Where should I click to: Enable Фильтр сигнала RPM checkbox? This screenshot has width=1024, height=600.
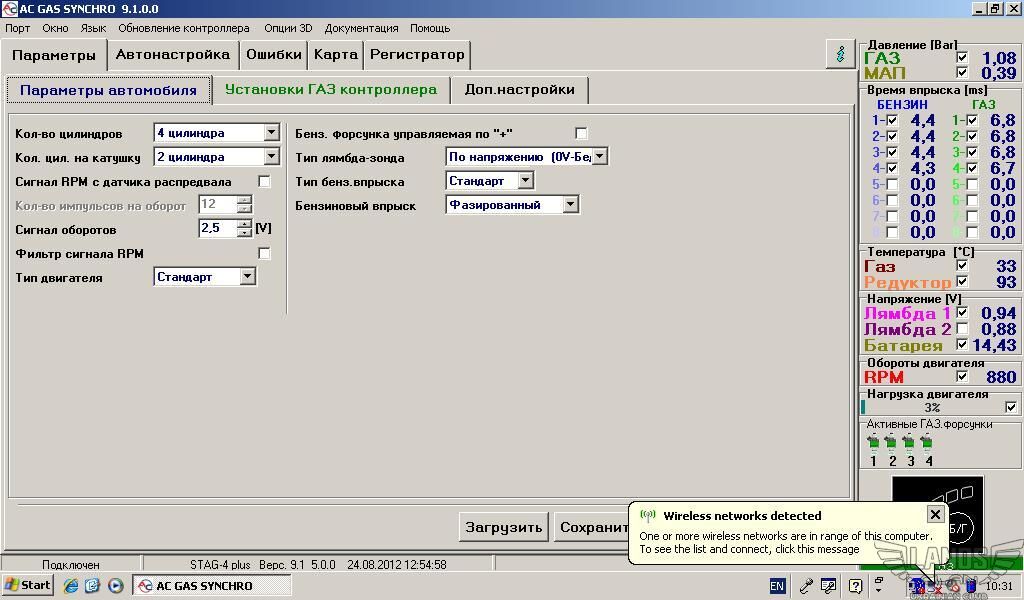tap(264, 254)
